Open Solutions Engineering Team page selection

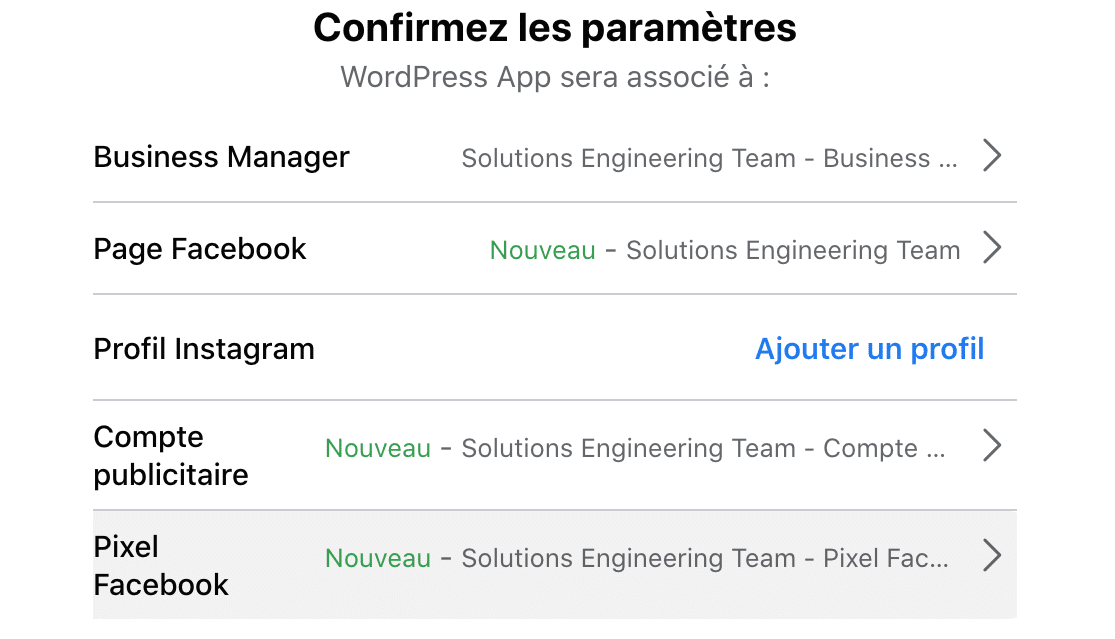point(792,250)
